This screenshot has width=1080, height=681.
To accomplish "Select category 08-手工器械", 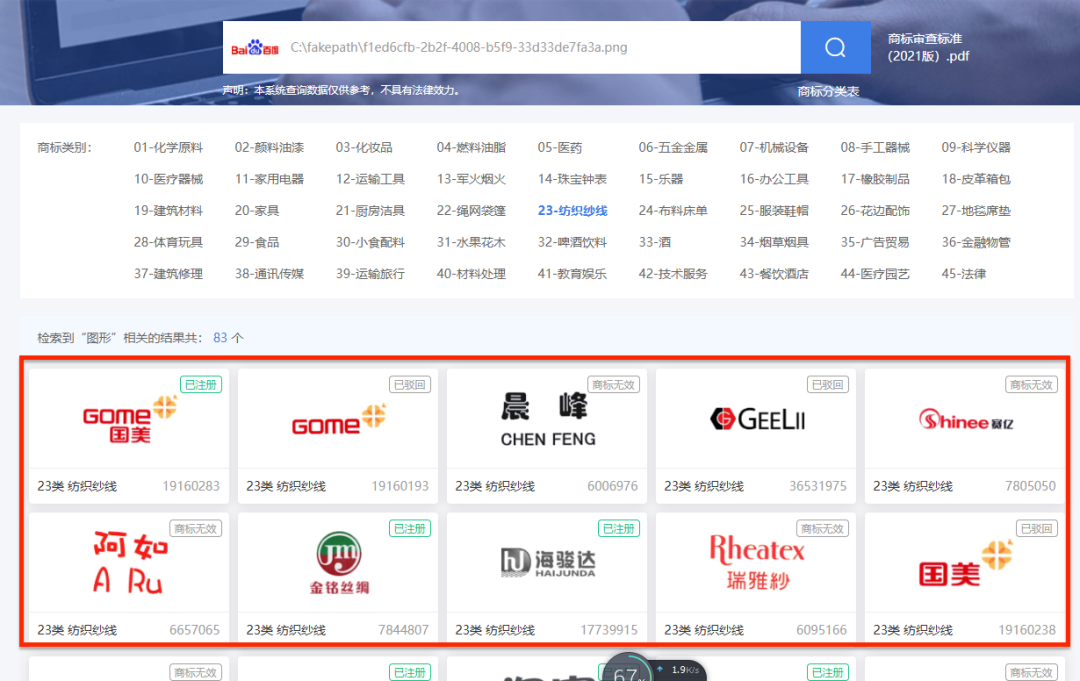I will (875, 147).
